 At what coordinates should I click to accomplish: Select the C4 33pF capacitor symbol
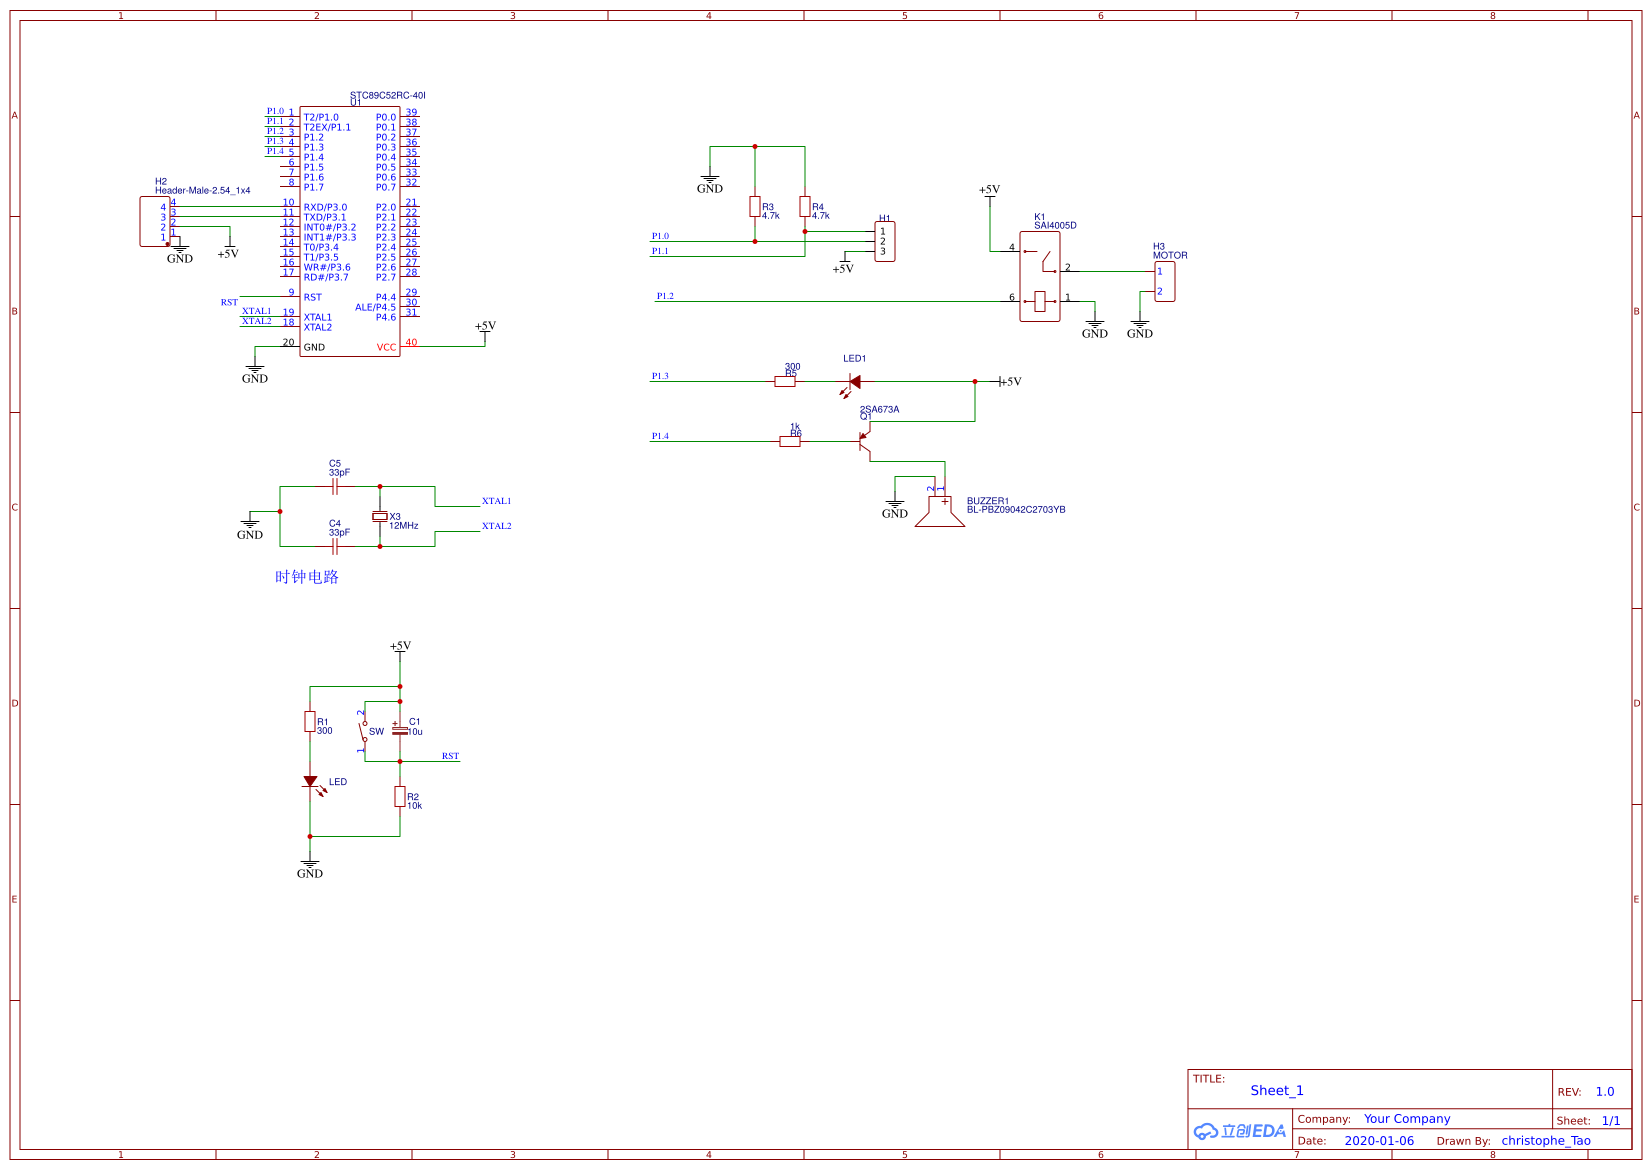point(336,546)
